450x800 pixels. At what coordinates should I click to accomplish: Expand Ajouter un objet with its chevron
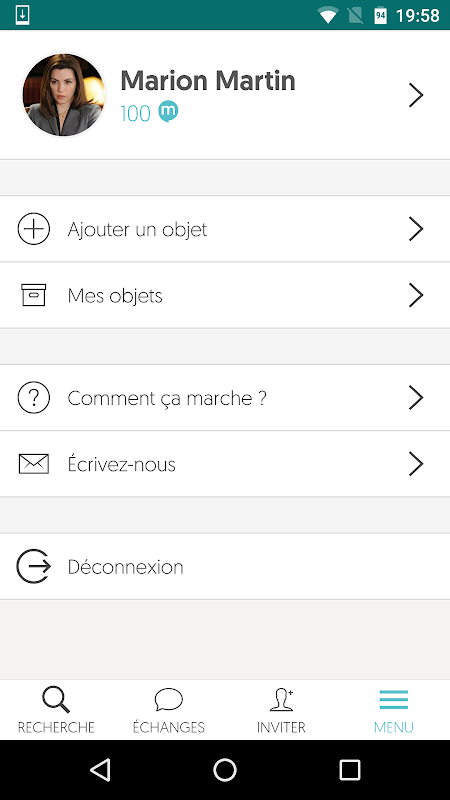[416, 229]
